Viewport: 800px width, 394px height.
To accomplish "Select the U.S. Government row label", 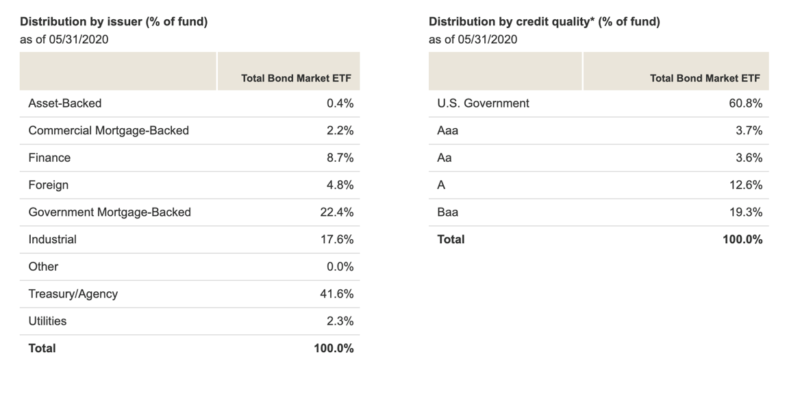I will 483,104.
